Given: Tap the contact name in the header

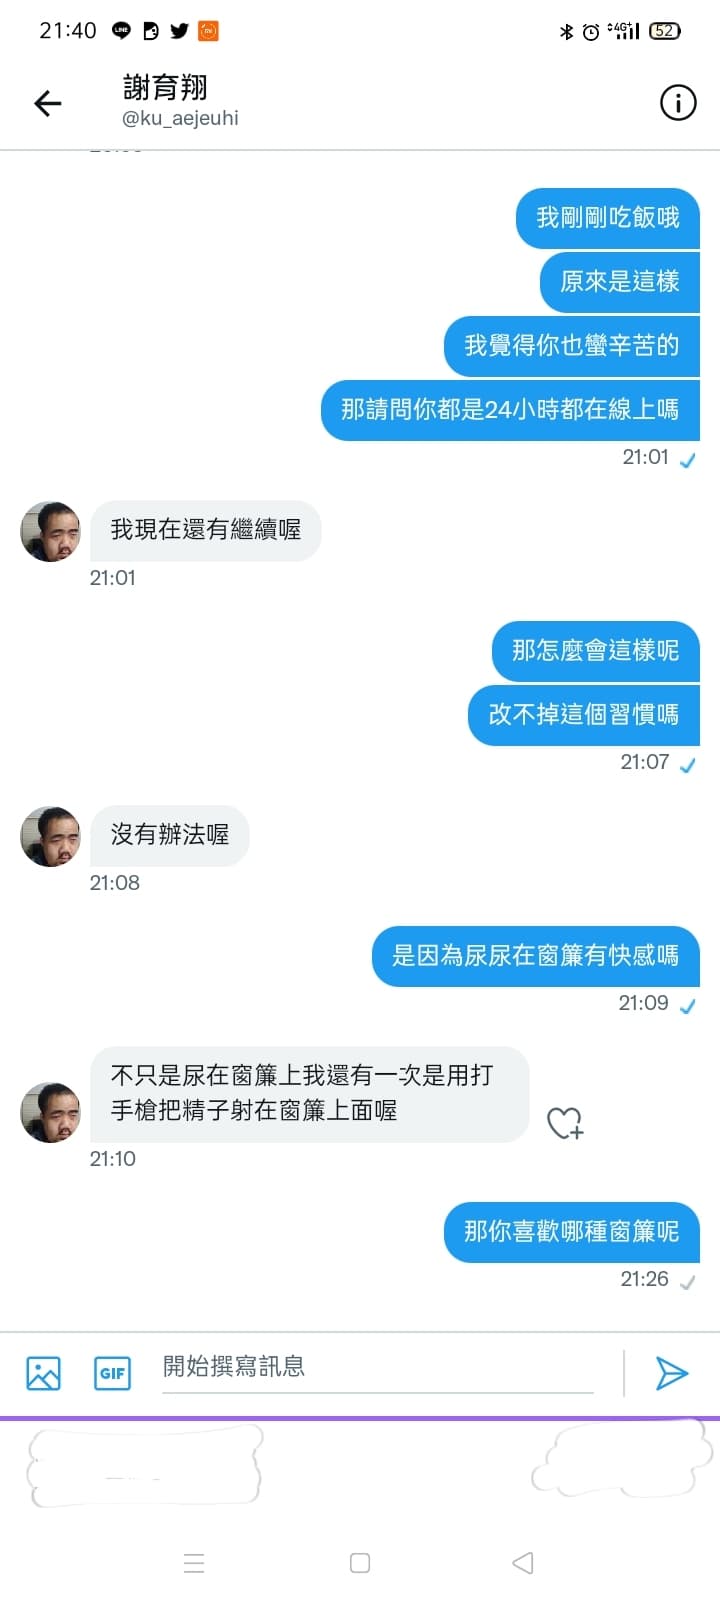Looking at the screenshot, I should coord(165,87).
